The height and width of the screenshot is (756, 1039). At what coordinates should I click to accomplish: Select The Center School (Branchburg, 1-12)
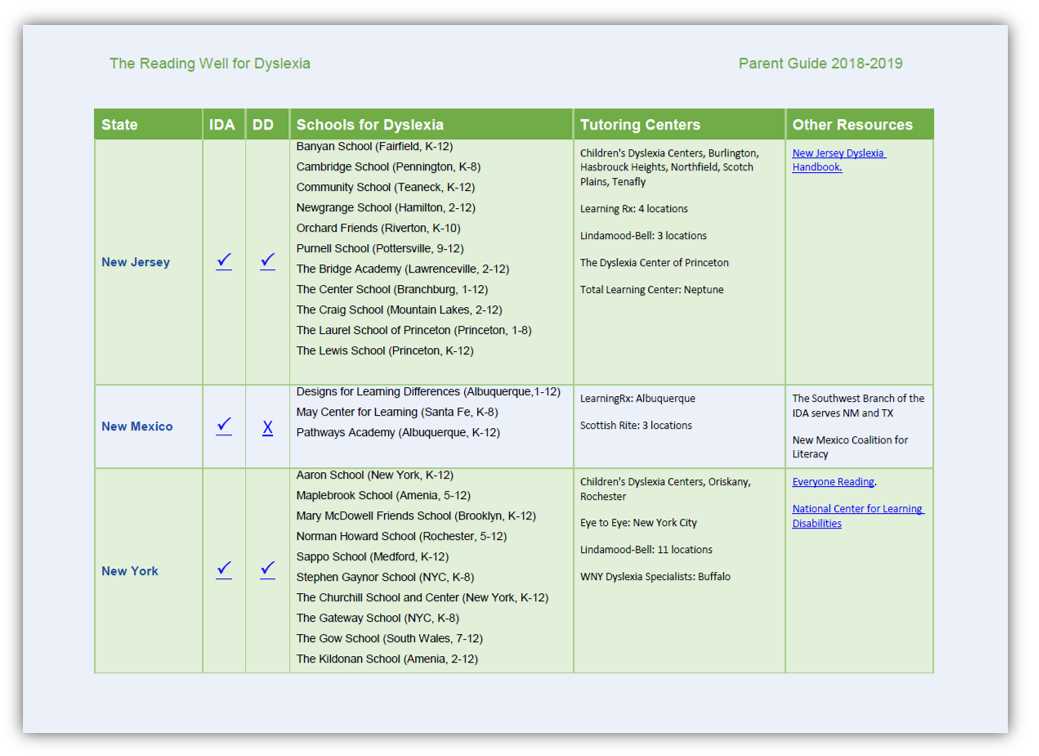coord(392,290)
